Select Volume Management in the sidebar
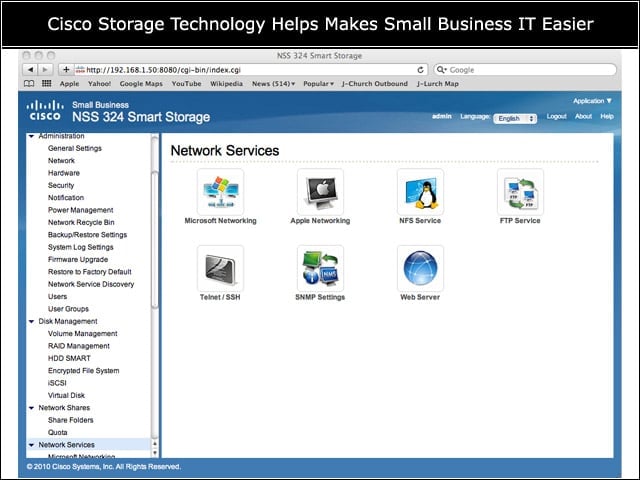Screen dimensions: 640x480 (x=82, y=334)
